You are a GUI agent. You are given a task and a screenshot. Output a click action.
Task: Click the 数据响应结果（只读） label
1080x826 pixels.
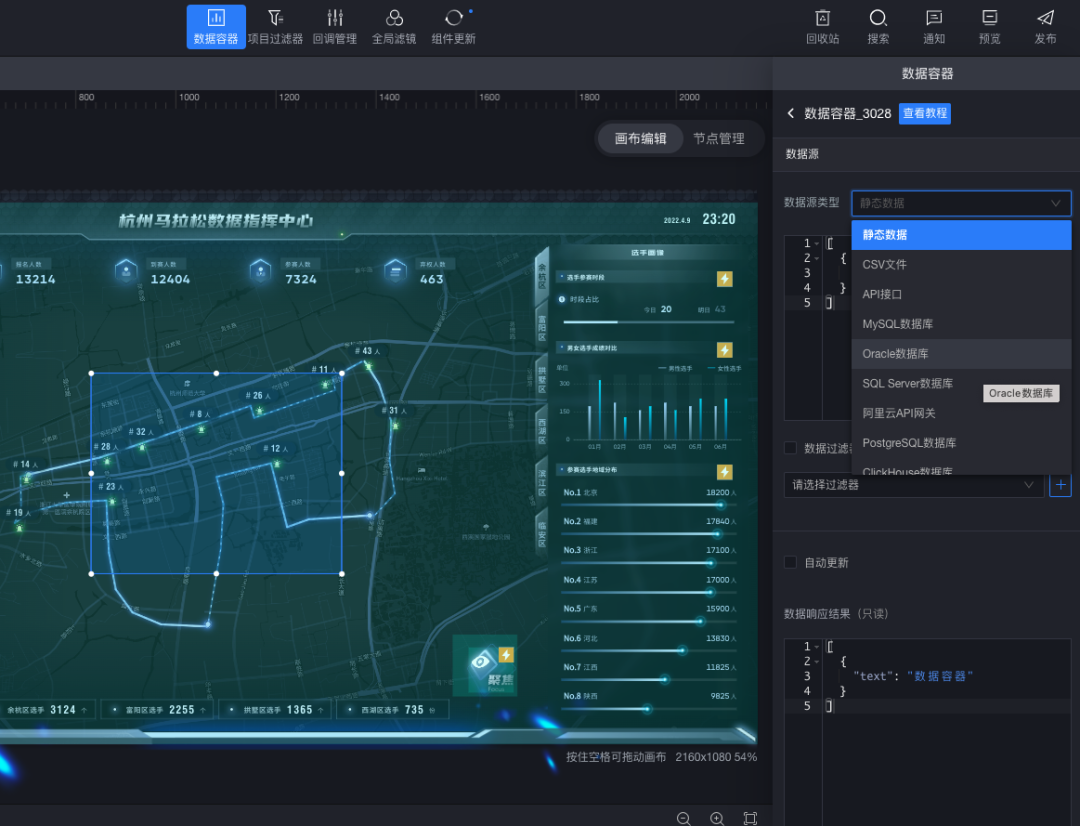836,614
